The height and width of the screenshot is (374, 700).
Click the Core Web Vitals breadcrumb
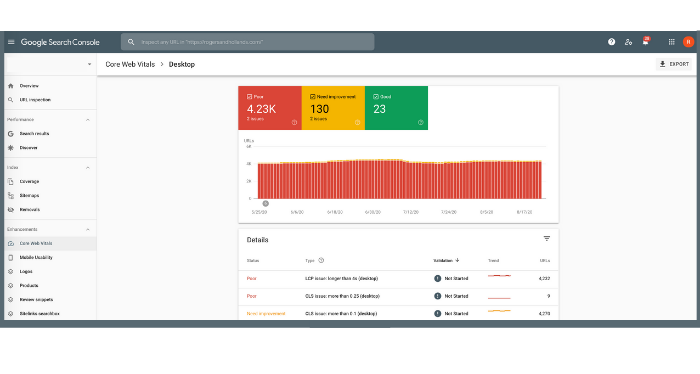click(x=130, y=64)
